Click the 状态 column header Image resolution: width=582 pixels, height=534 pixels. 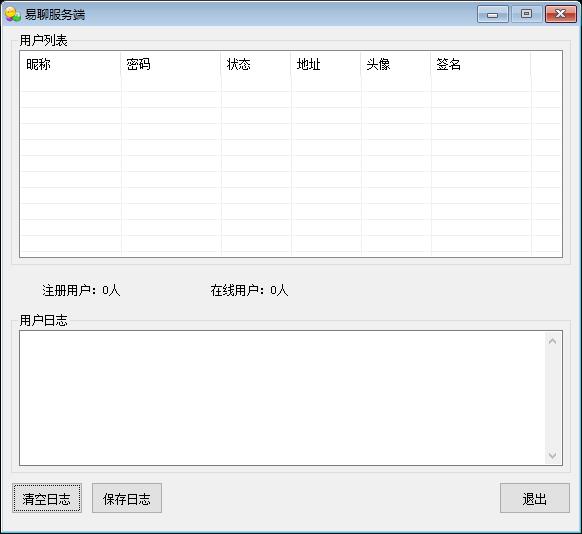click(x=256, y=64)
